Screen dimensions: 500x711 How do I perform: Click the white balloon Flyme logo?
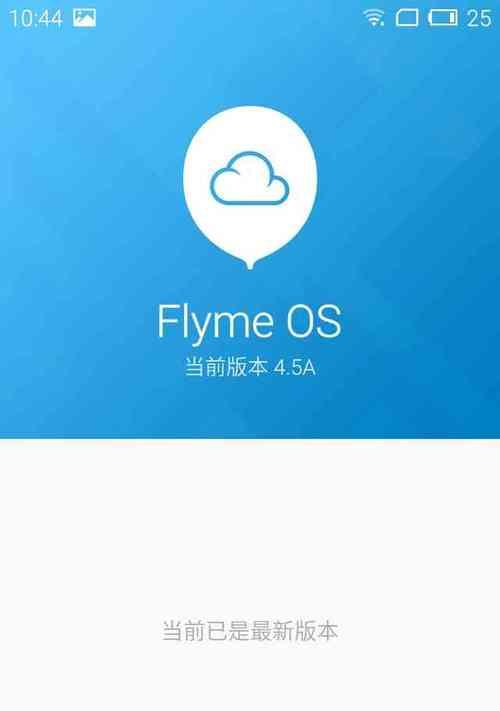[x=250, y=188]
